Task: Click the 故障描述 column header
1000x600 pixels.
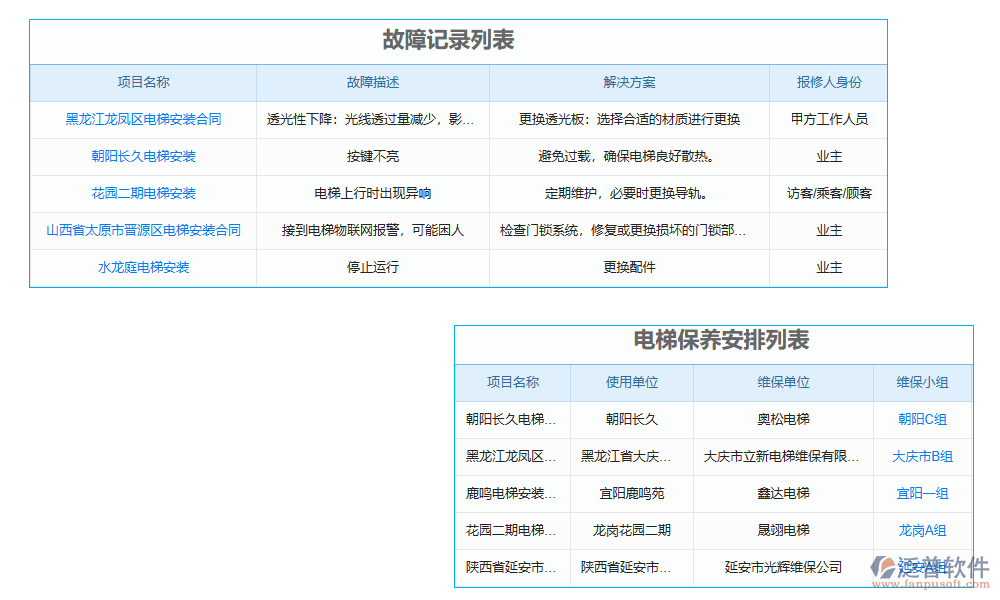Action: tap(372, 83)
